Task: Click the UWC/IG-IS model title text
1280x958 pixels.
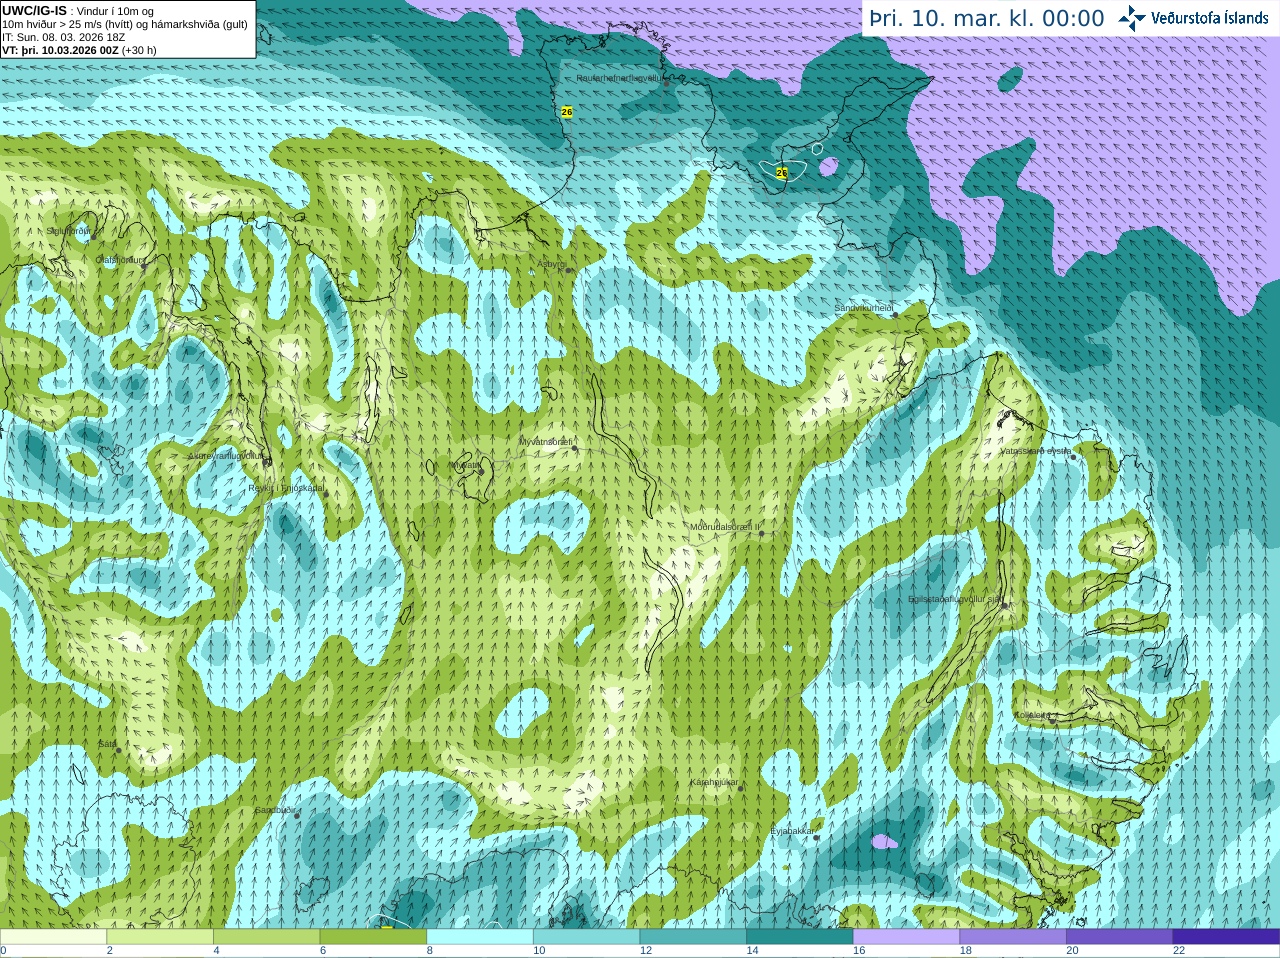Action: tap(35, 10)
